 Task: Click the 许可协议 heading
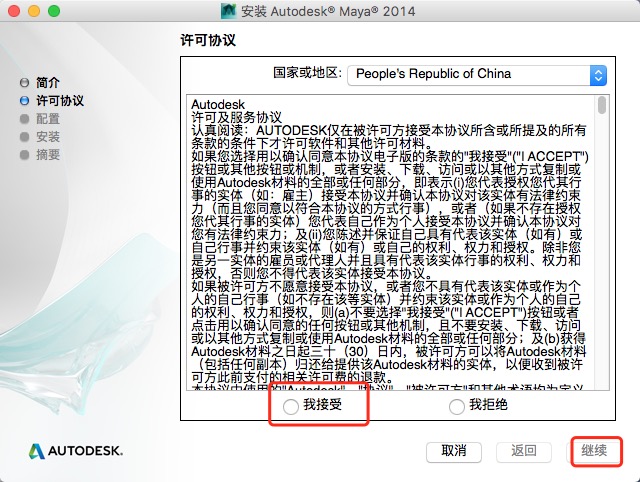tap(208, 40)
